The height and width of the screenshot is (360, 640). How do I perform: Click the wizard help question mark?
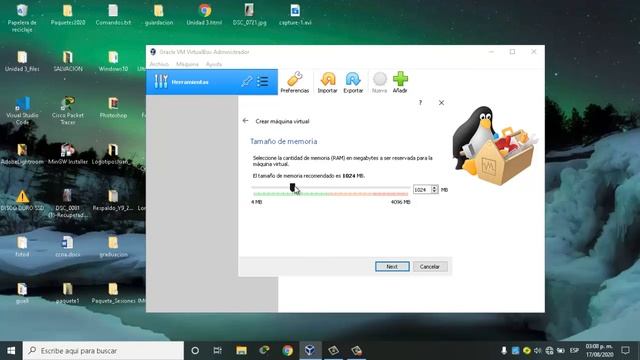[x=420, y=102]
